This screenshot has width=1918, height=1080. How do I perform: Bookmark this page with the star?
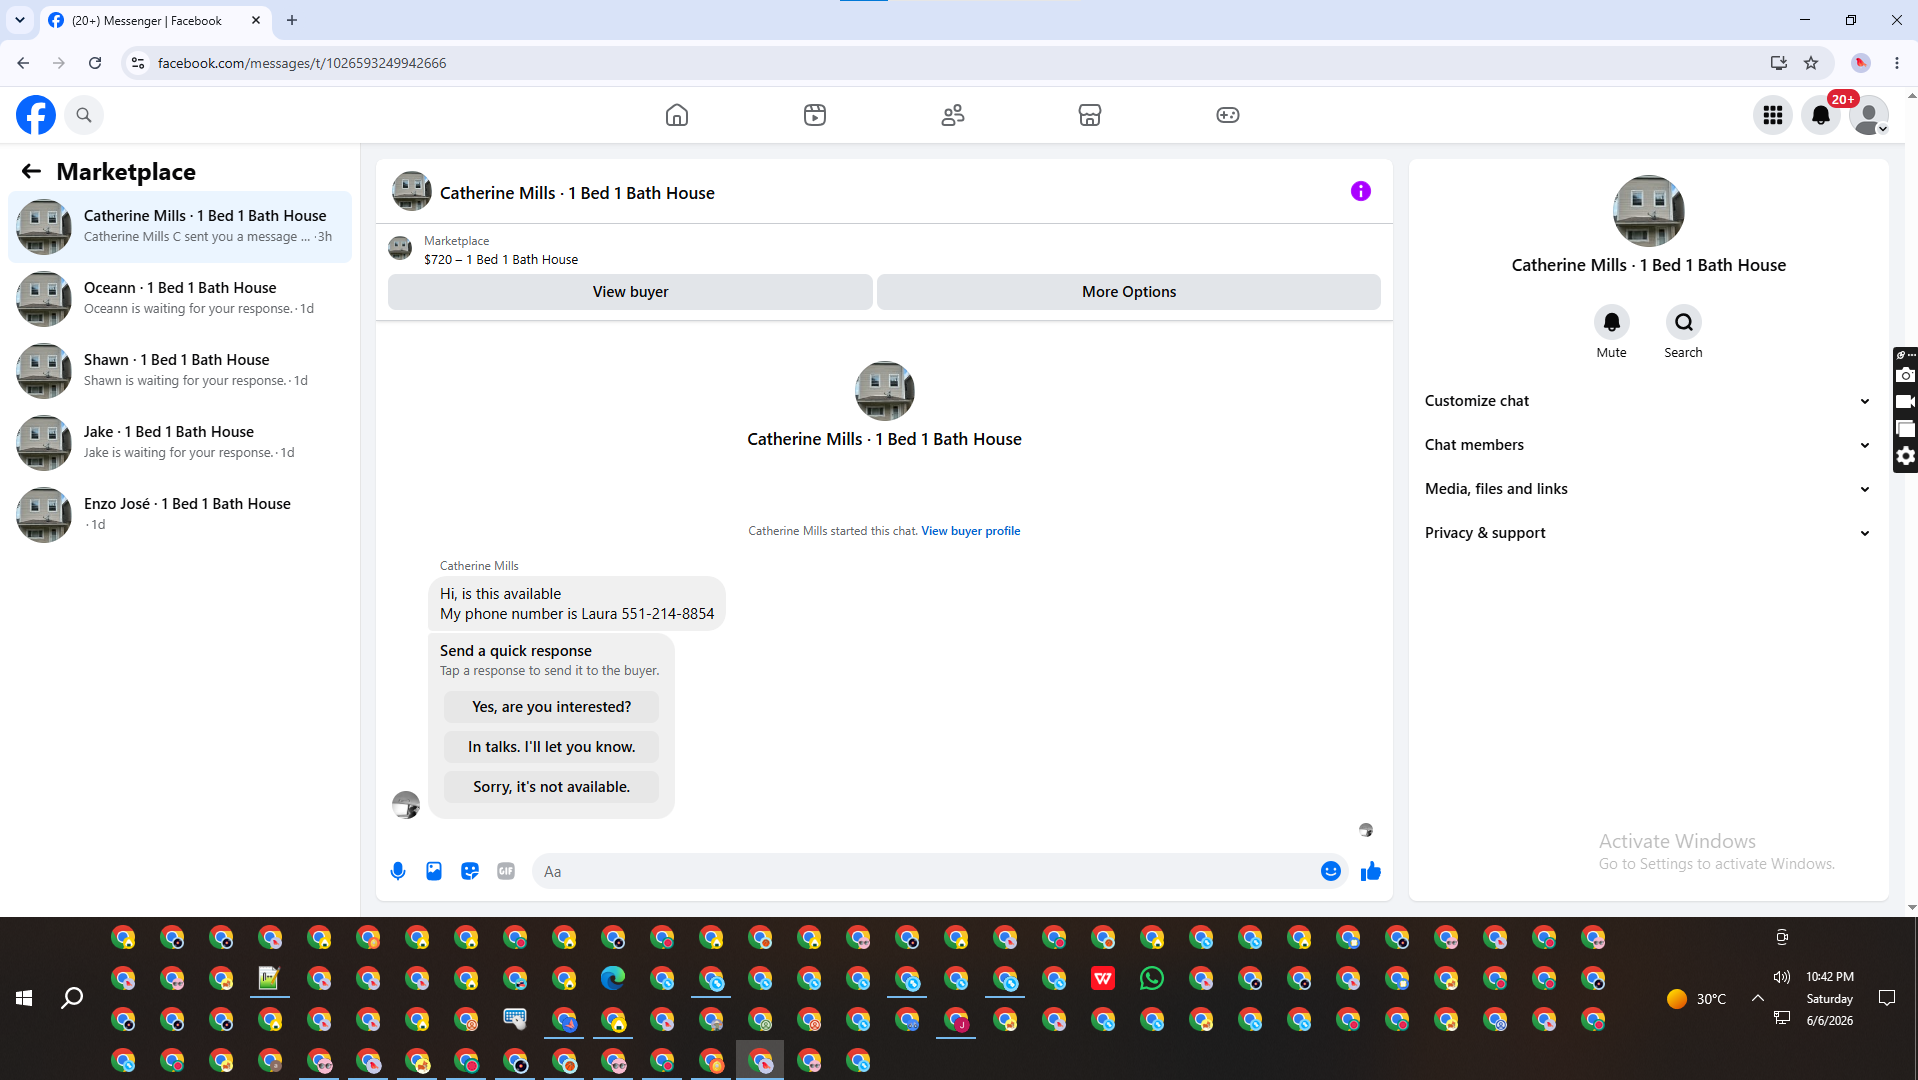[x=1811, y=63]
